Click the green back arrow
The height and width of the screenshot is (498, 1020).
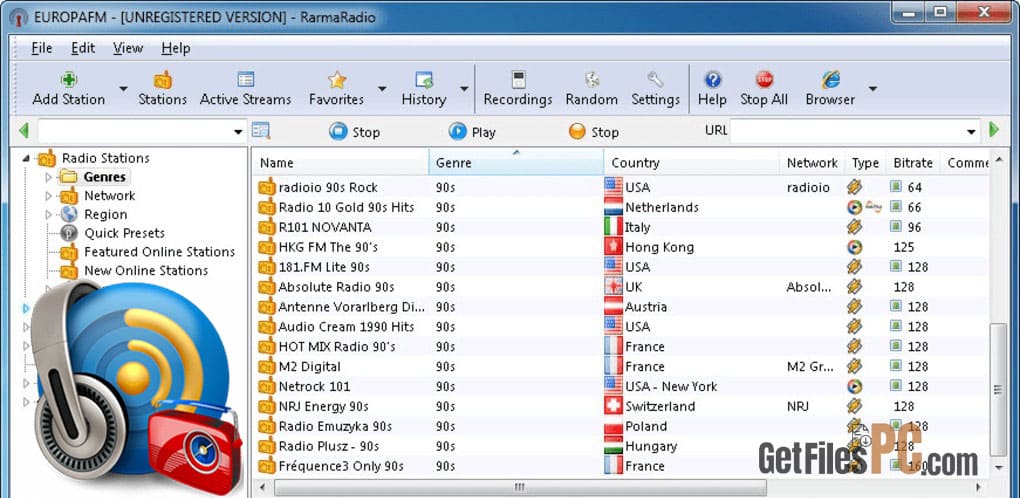24,131
